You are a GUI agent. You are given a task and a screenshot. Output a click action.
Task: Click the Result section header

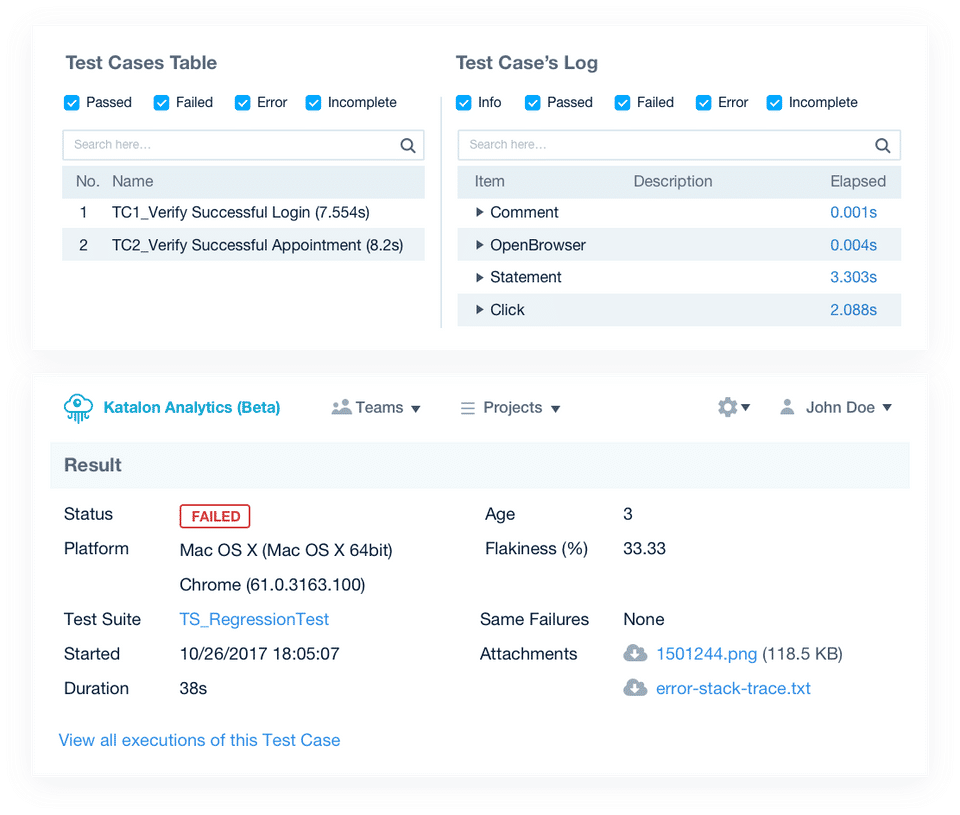tap(480, 465)
